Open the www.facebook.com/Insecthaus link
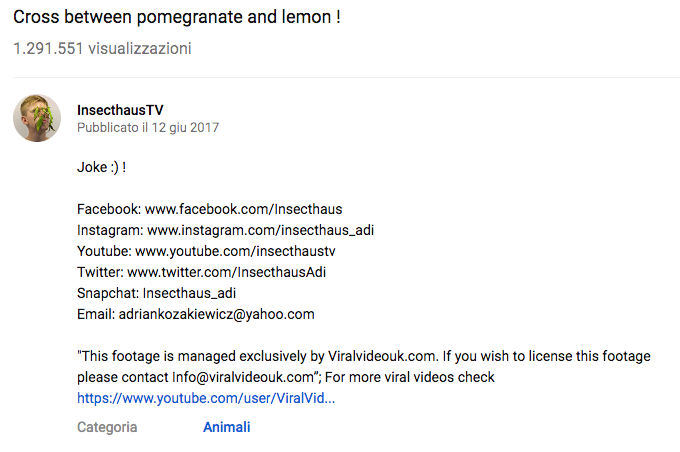This screenshot has height=452, width=680. tap(243, 209)
